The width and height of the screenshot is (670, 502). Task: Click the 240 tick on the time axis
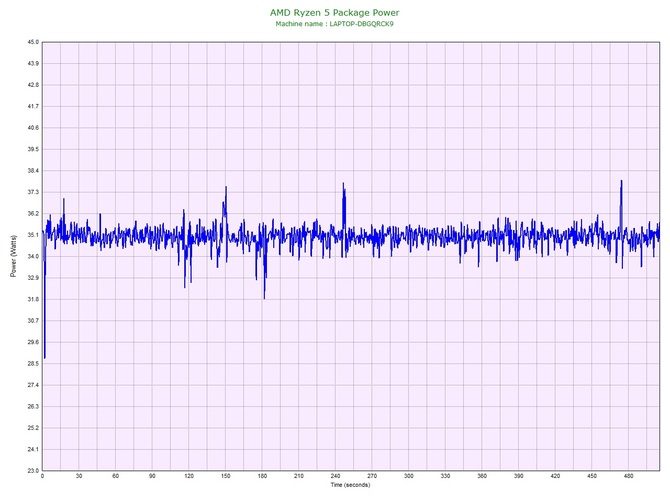tap(335, 476)
